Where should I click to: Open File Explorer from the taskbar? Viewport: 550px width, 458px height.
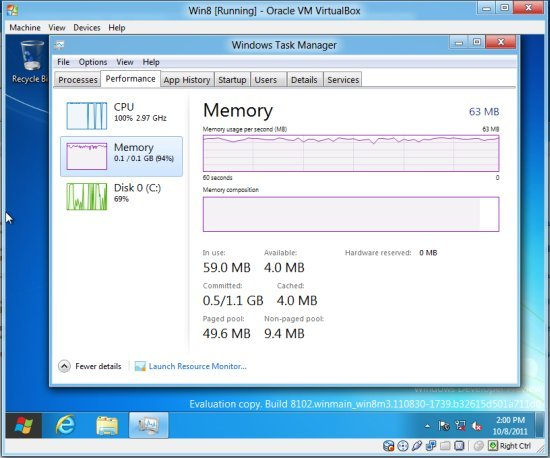[107, 425]
